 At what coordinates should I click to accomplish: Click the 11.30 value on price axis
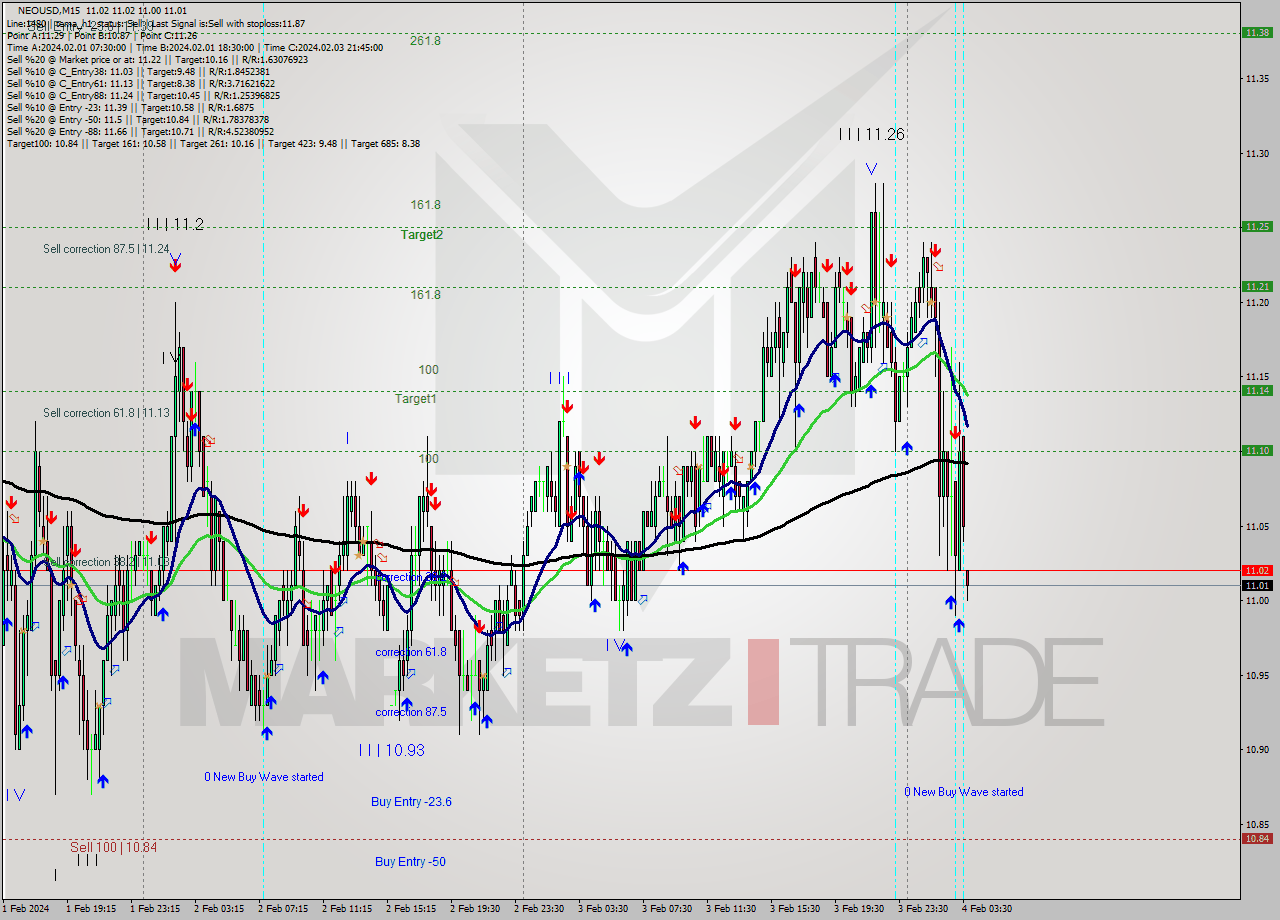coord(1257,153)
